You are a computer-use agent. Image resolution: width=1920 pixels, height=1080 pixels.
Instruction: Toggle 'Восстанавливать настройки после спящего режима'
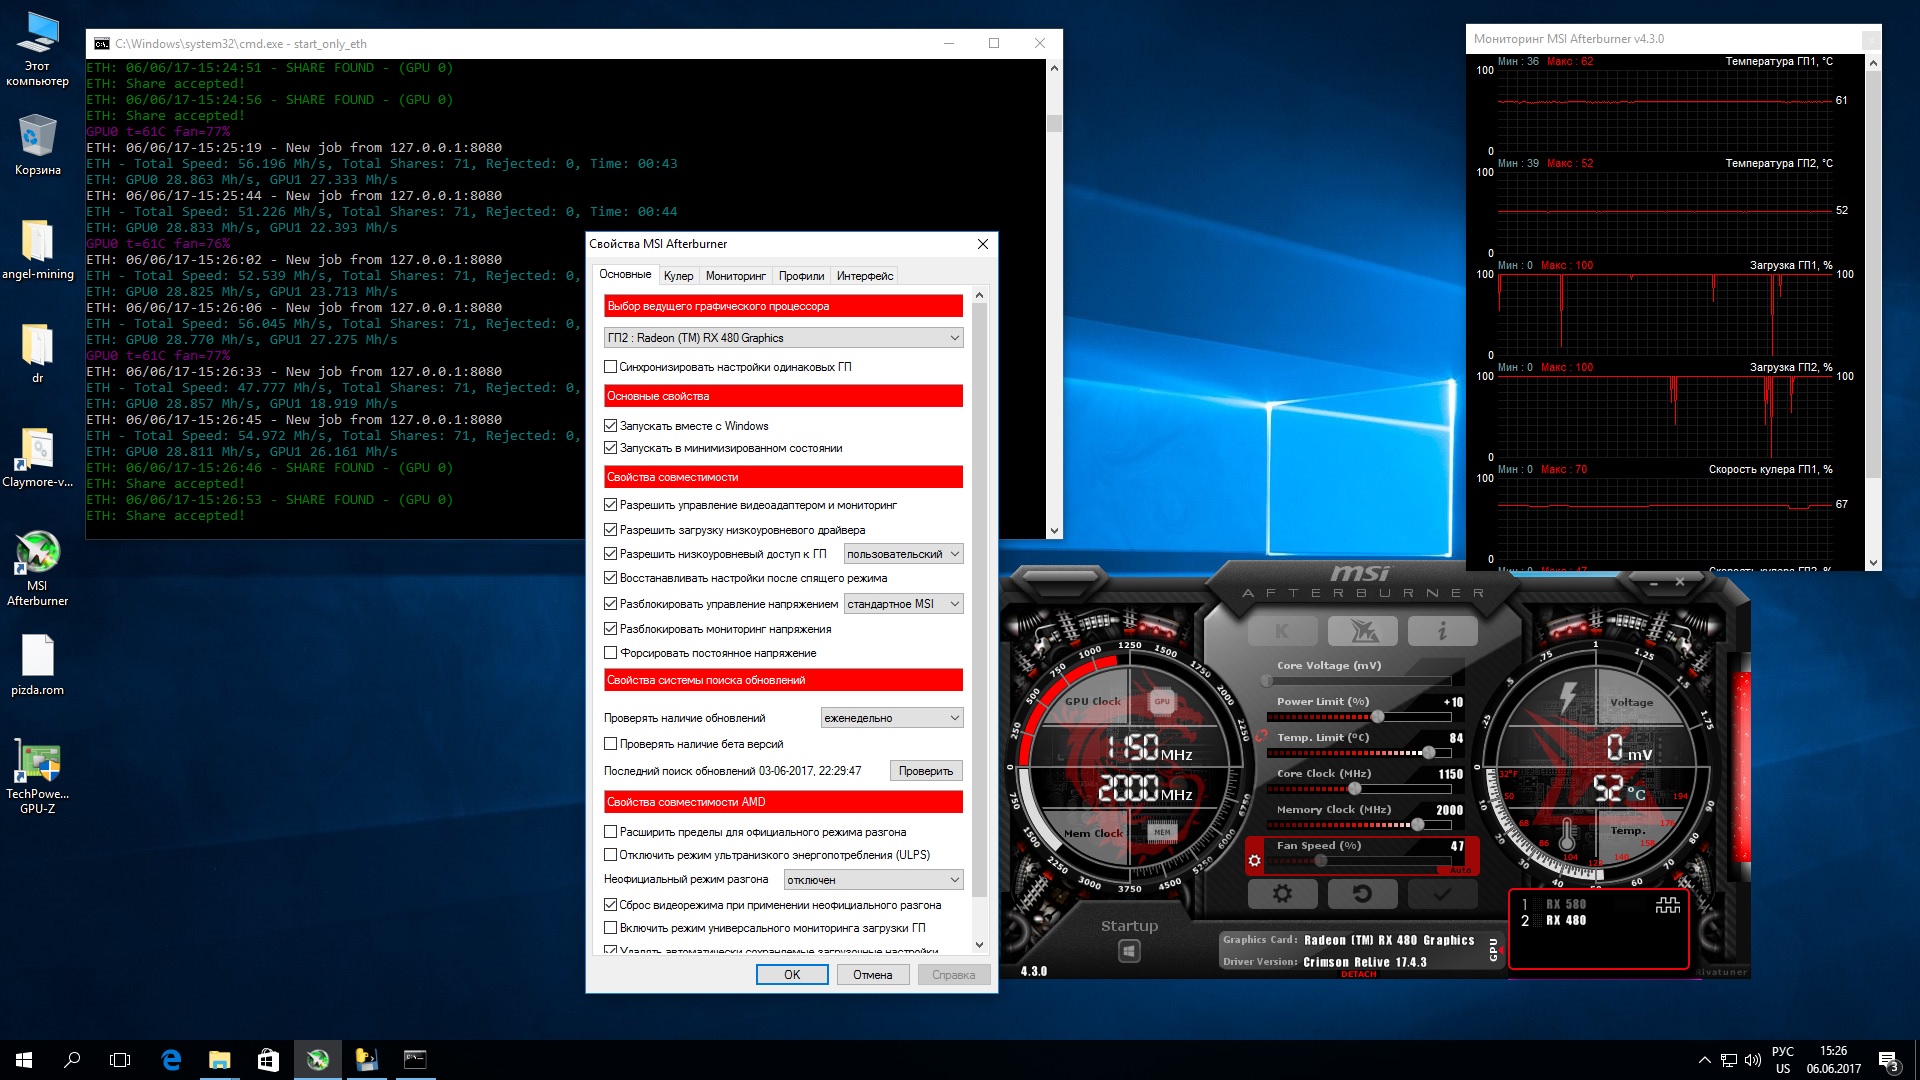[x=610, y=578]
